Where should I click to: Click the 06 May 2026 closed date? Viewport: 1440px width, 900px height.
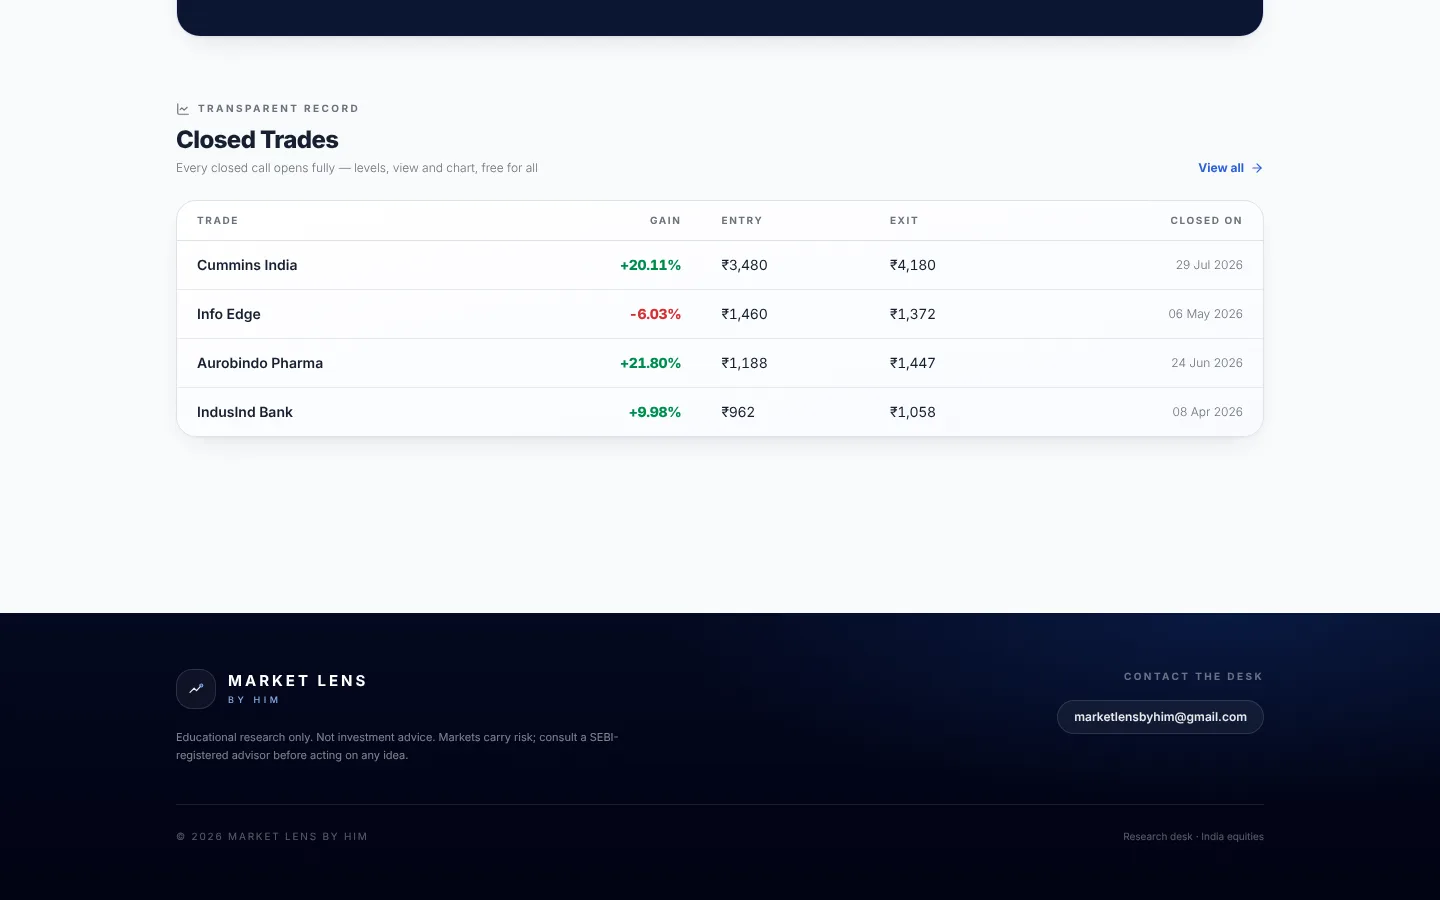tap(1205, 314)
